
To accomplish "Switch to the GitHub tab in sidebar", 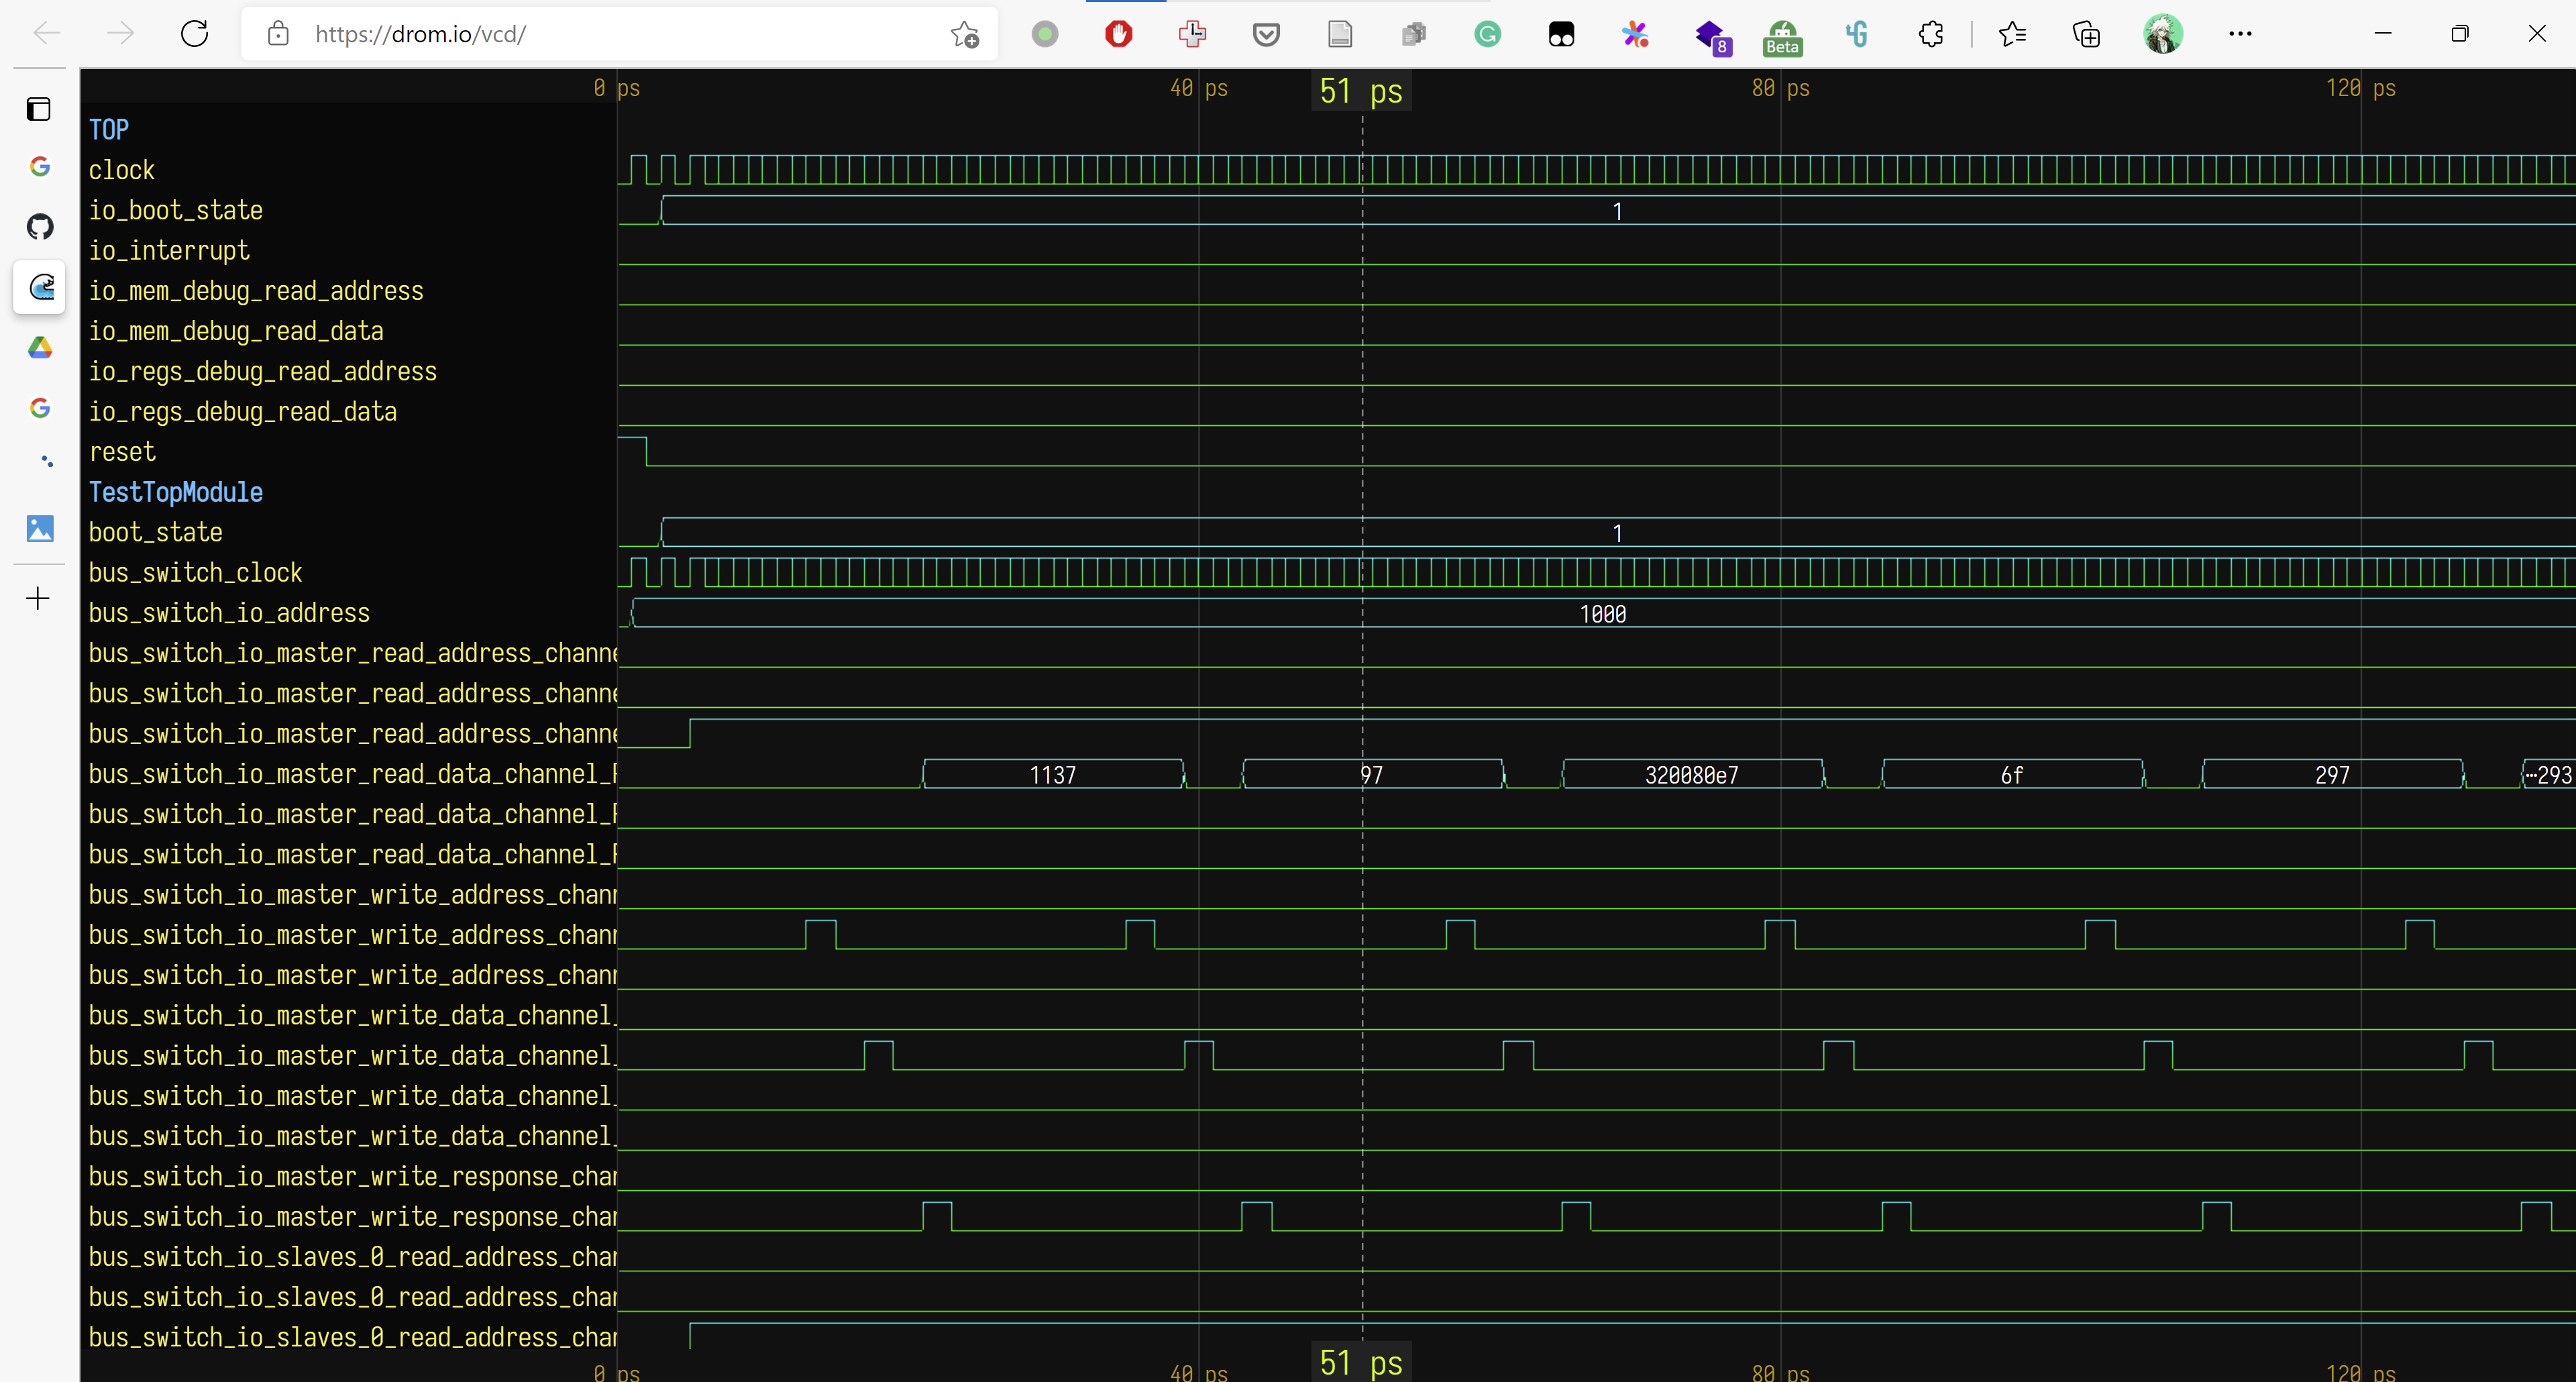I will point(39,227).
